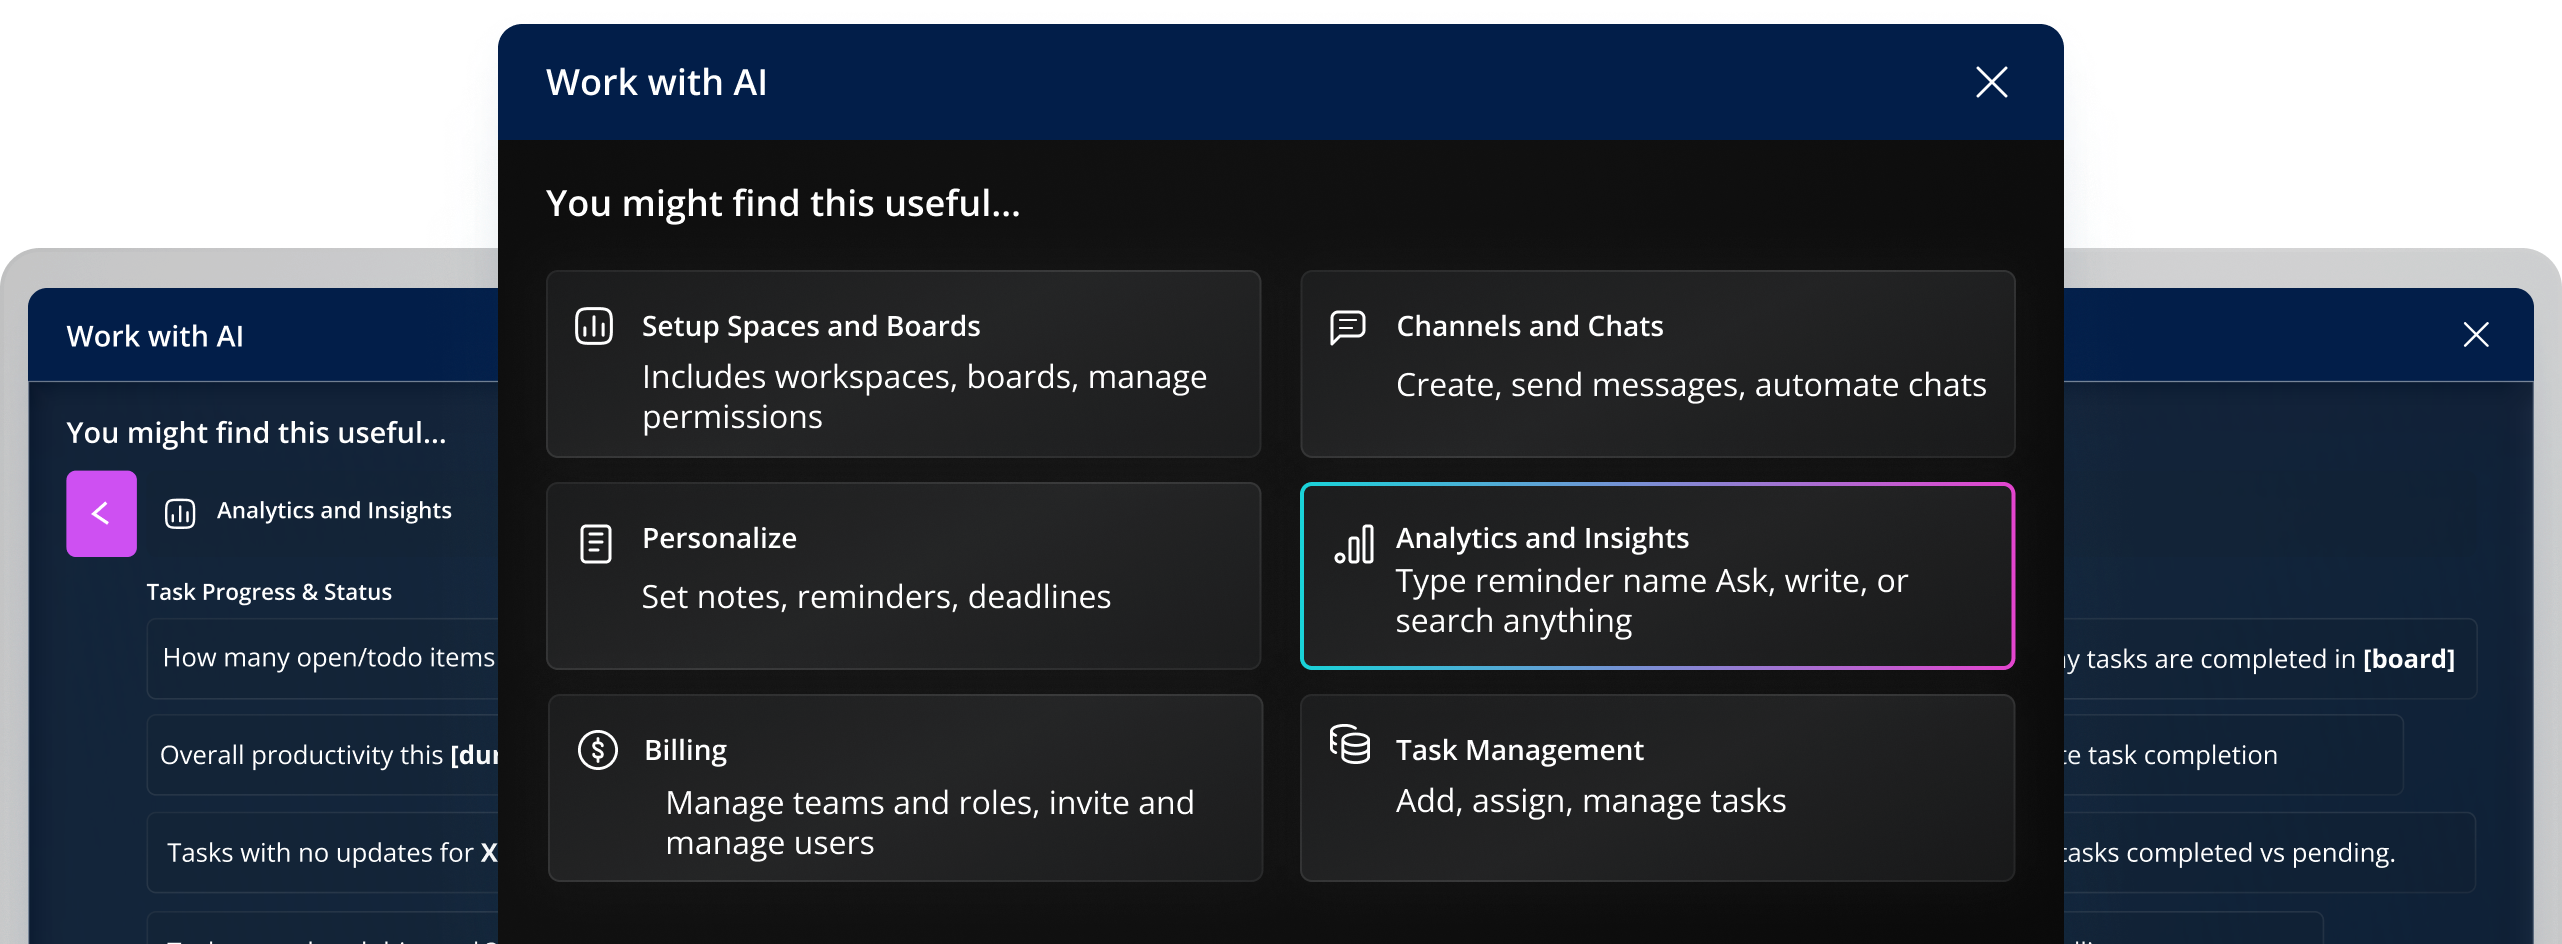
Task: Open the Task Management card
Action: (x=1657, y=788)
